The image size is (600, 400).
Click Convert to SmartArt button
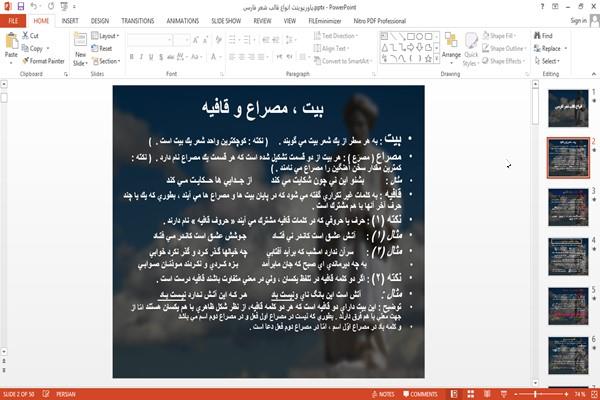tap(343, 61)
